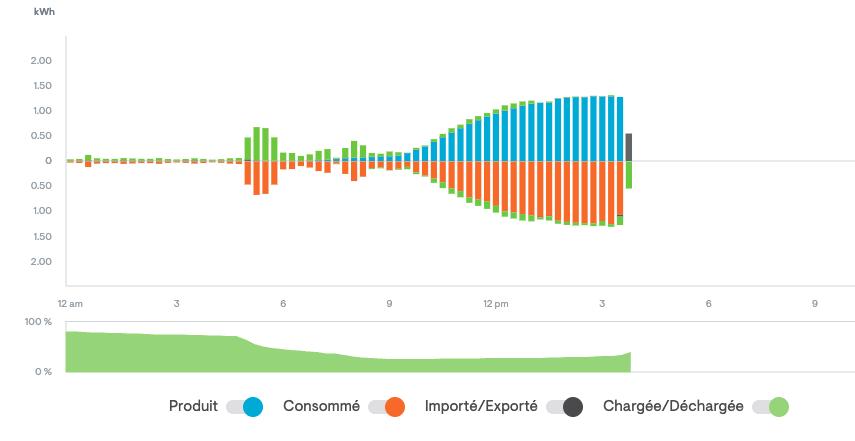Select the last orange consumption bar

[x=621, y=188]
